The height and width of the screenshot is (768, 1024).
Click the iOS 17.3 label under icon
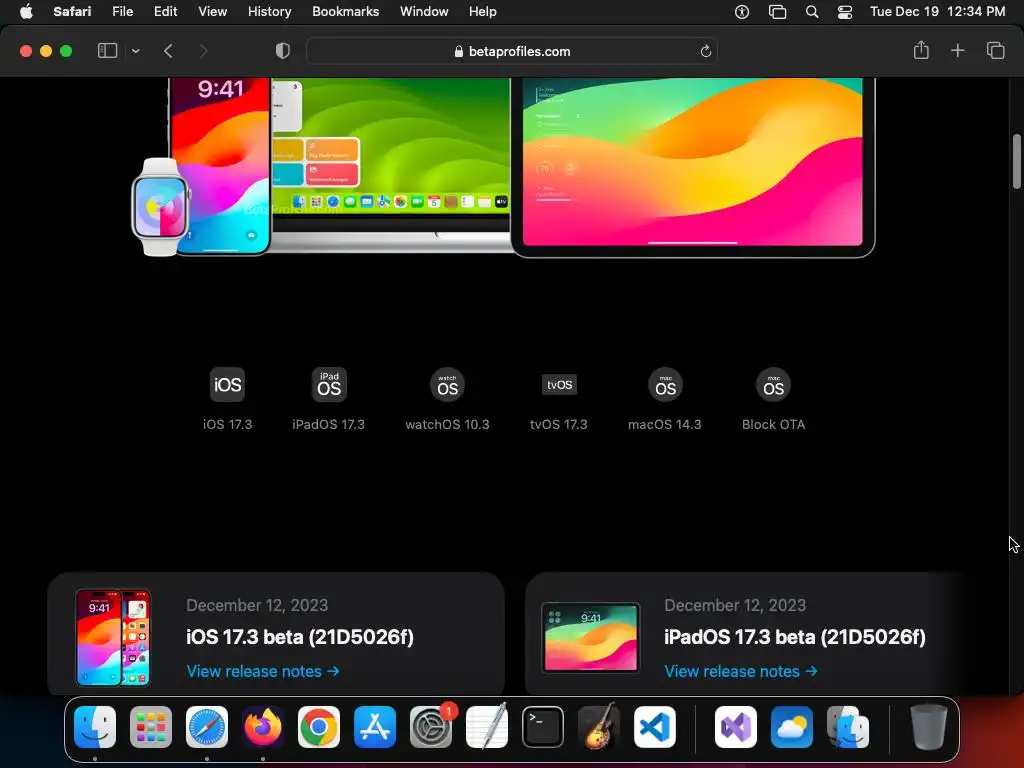(227, 424)
